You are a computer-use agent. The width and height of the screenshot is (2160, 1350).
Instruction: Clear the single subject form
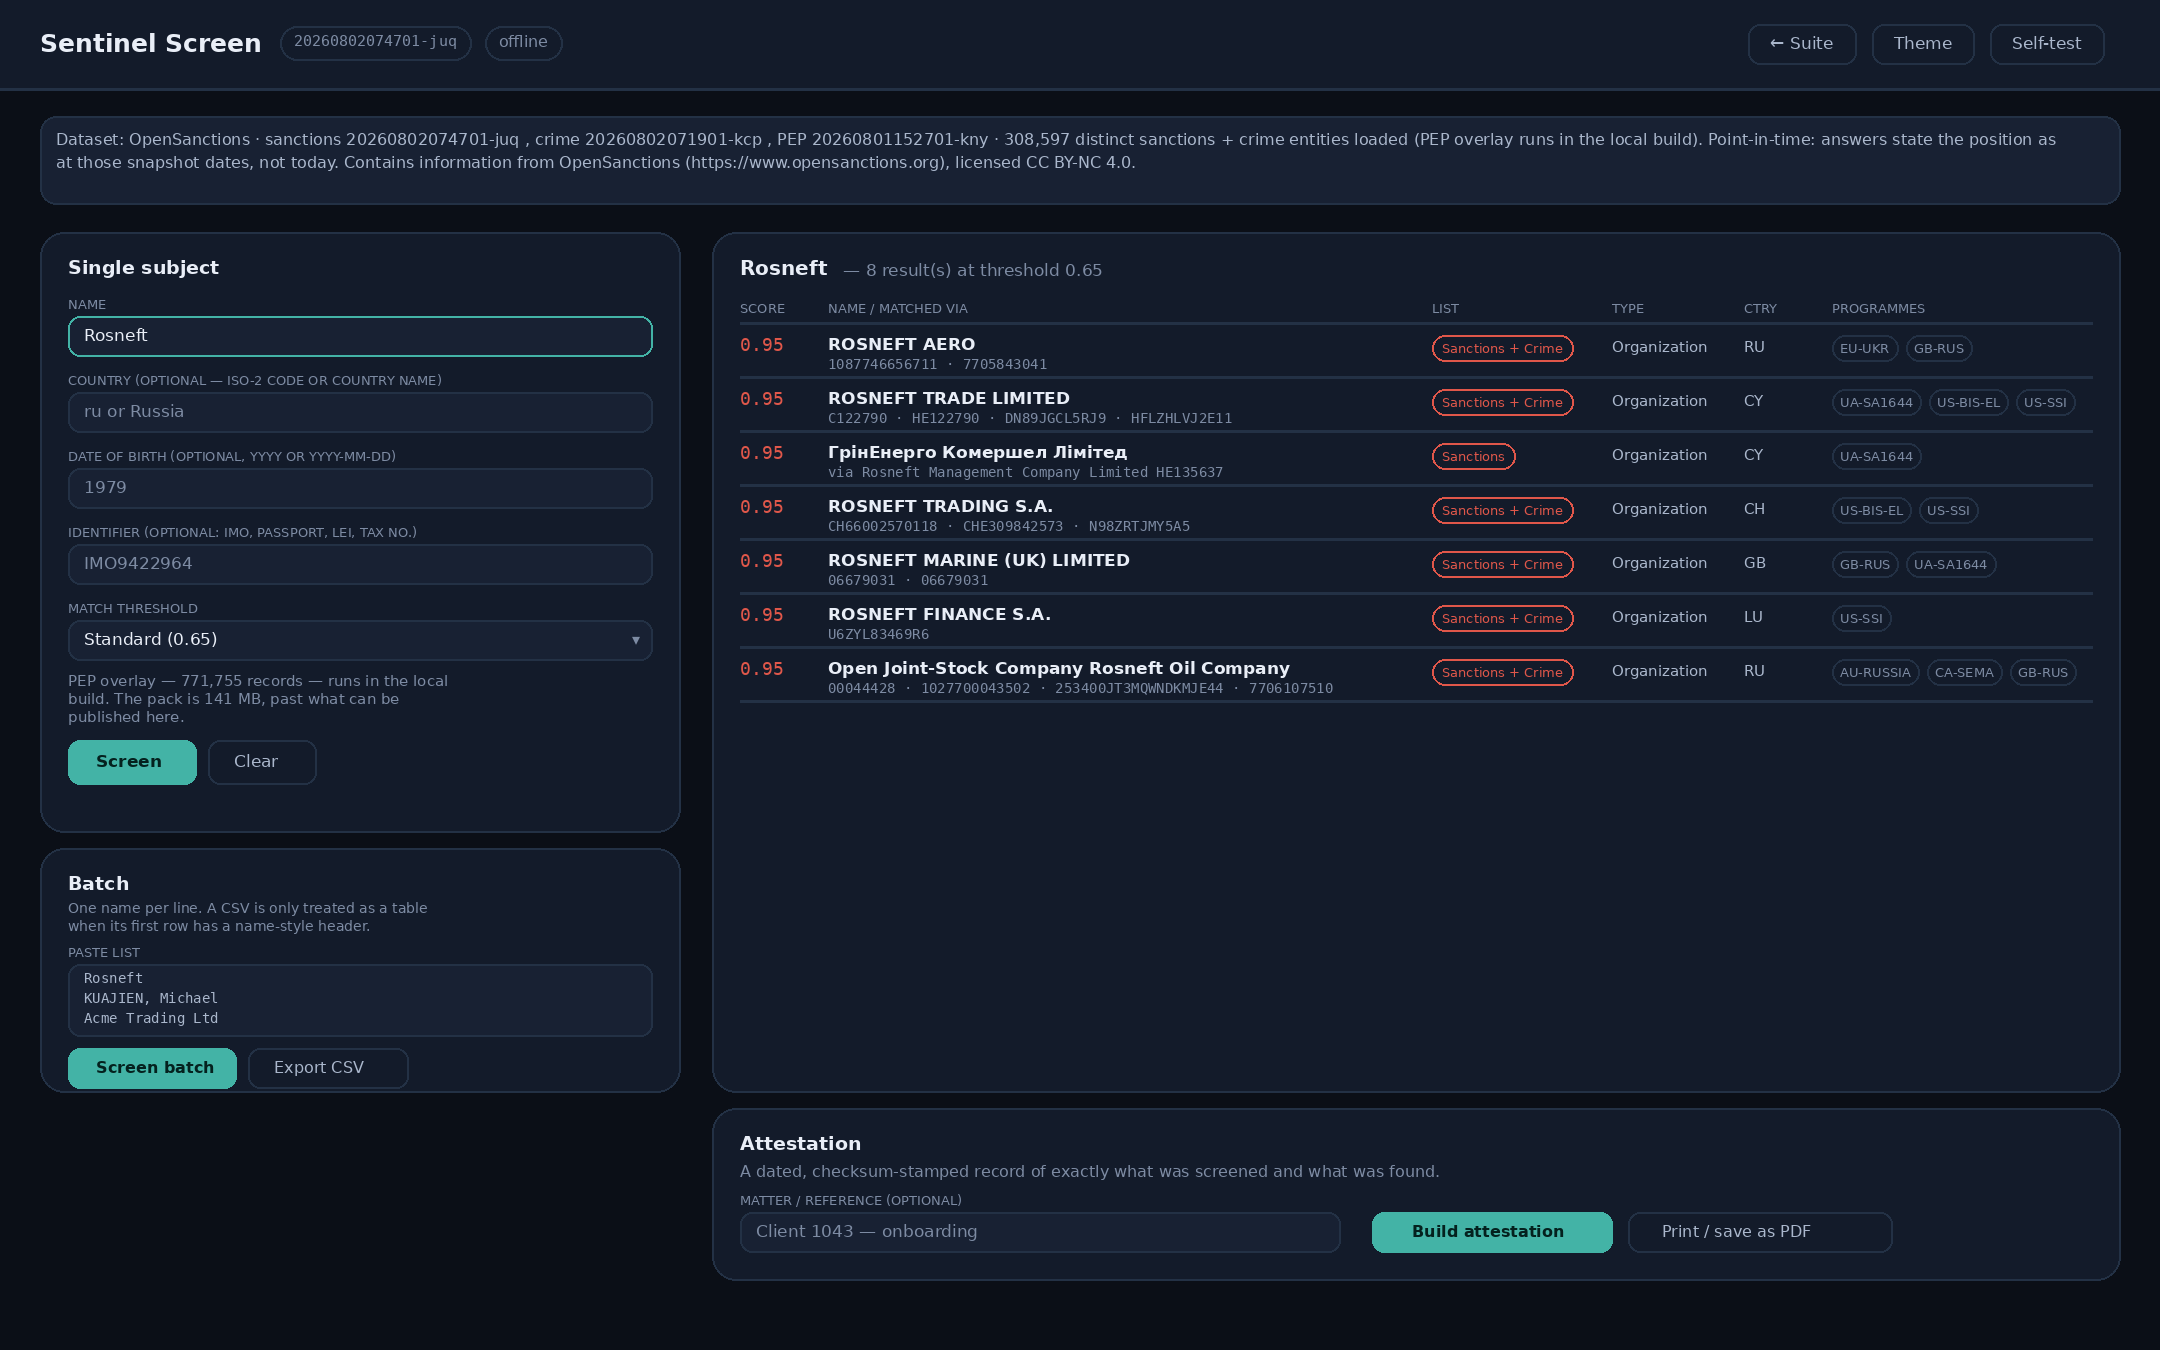click(262, 762)
